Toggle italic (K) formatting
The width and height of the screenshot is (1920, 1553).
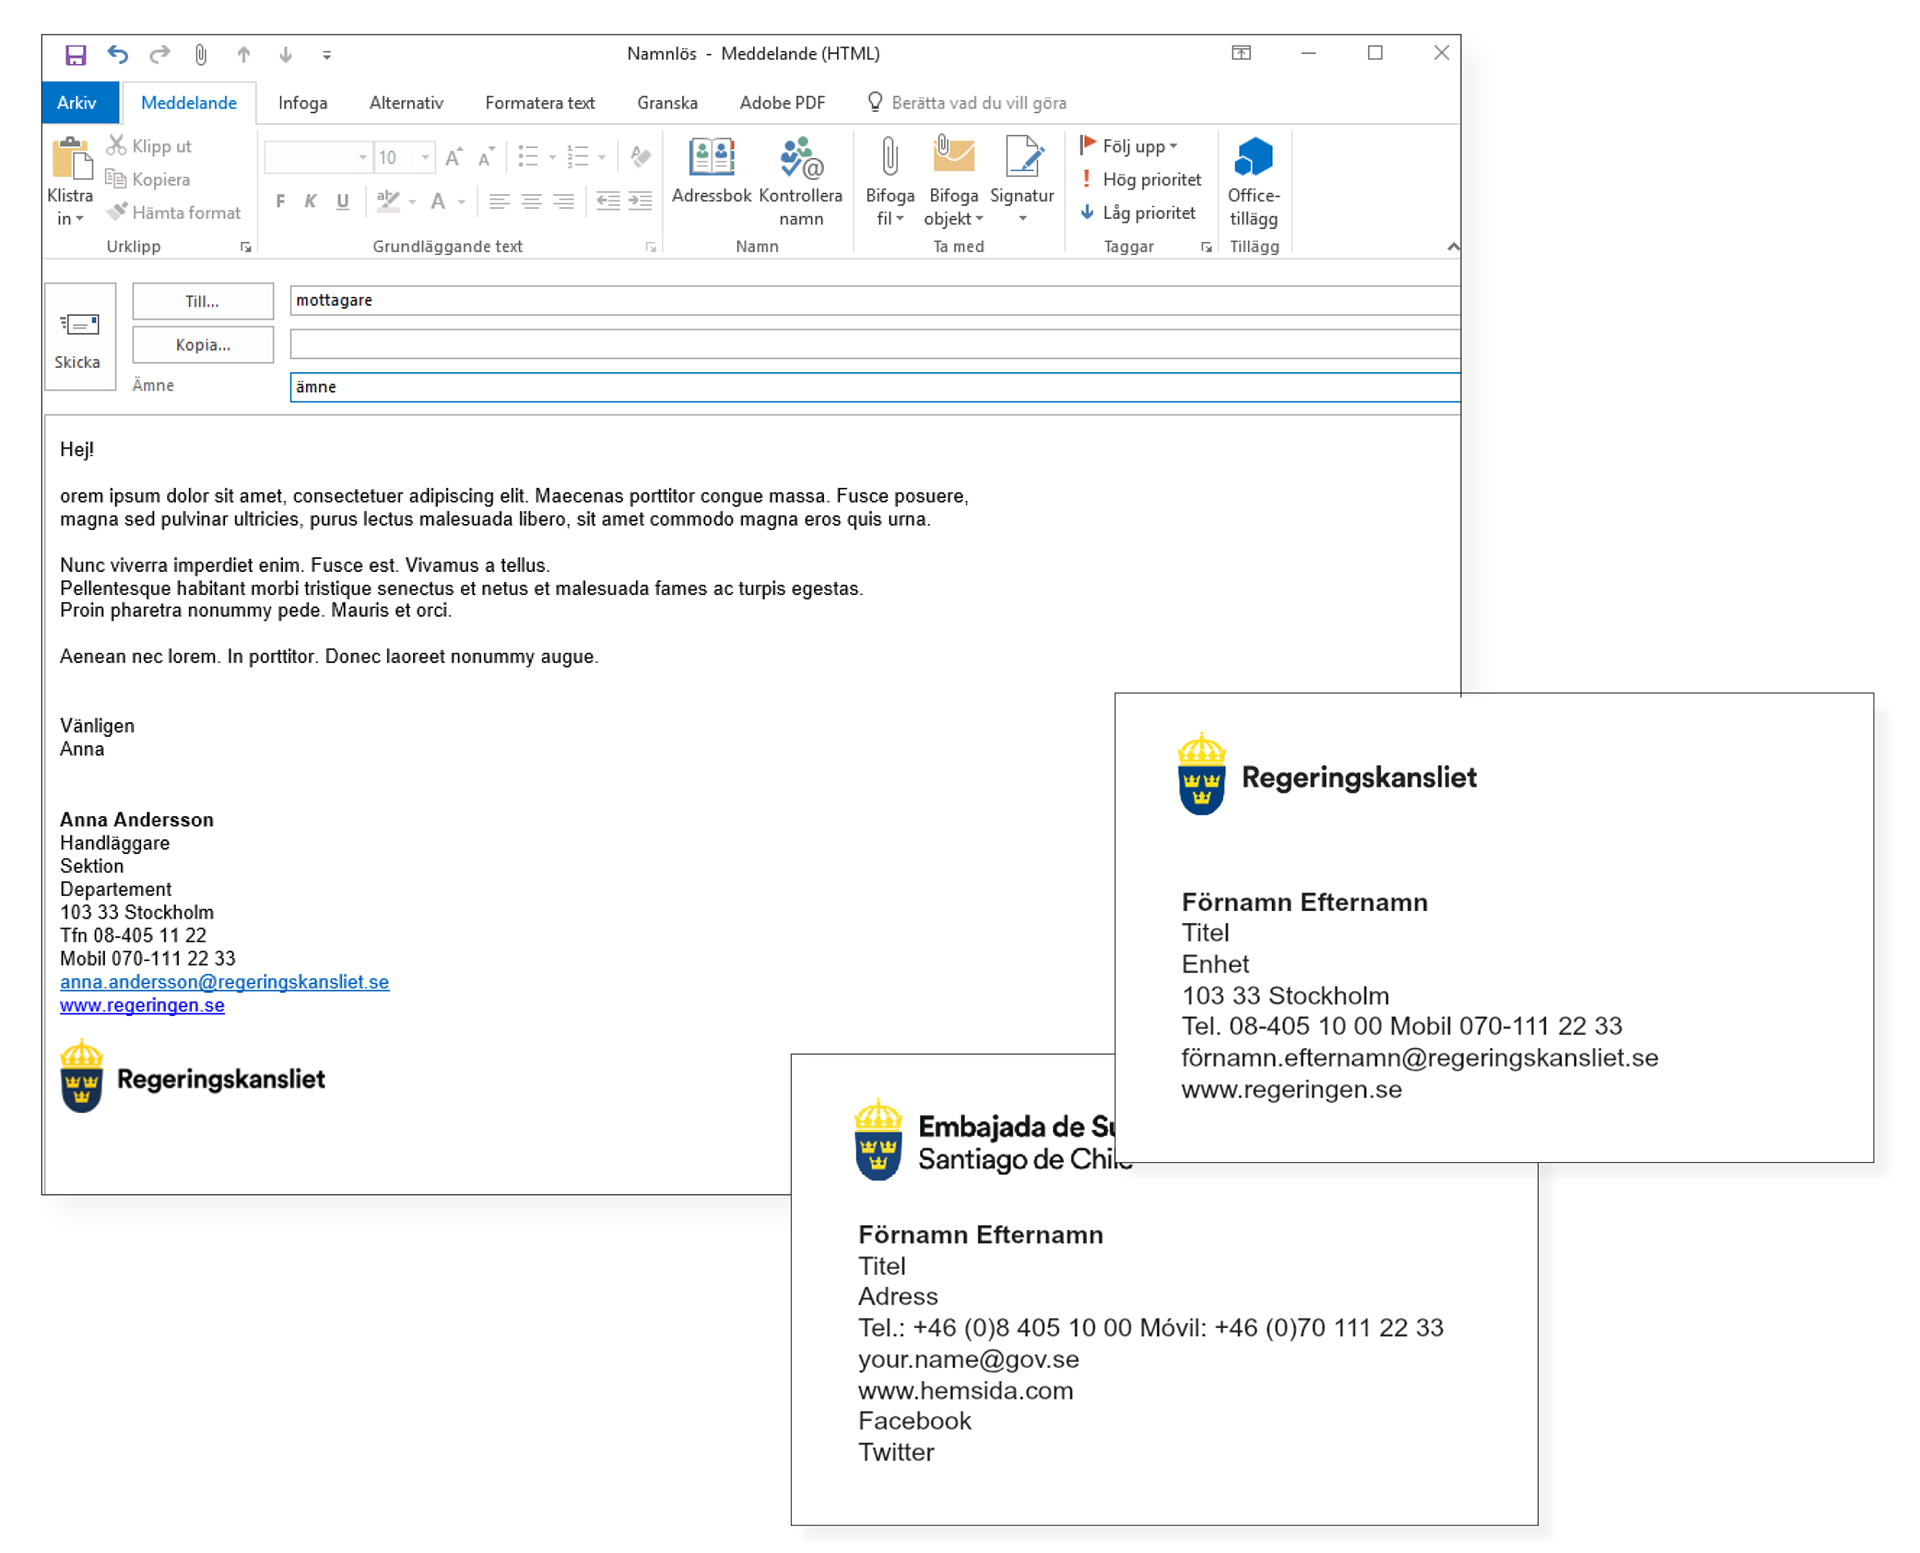coord(311,202)
